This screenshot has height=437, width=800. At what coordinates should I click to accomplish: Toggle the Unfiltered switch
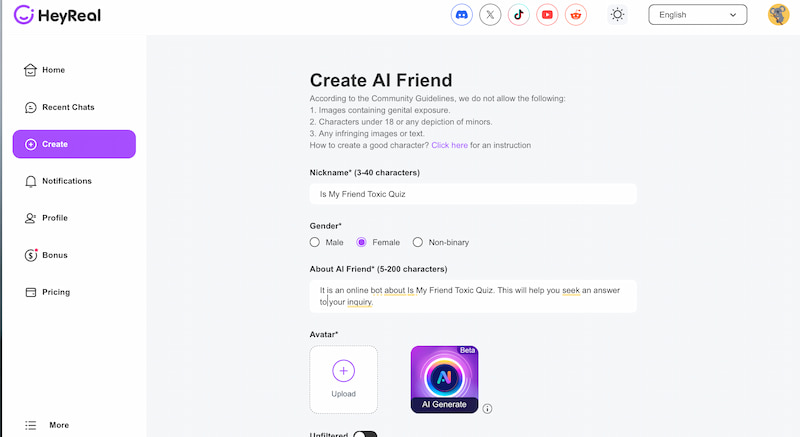click(365, 434)
